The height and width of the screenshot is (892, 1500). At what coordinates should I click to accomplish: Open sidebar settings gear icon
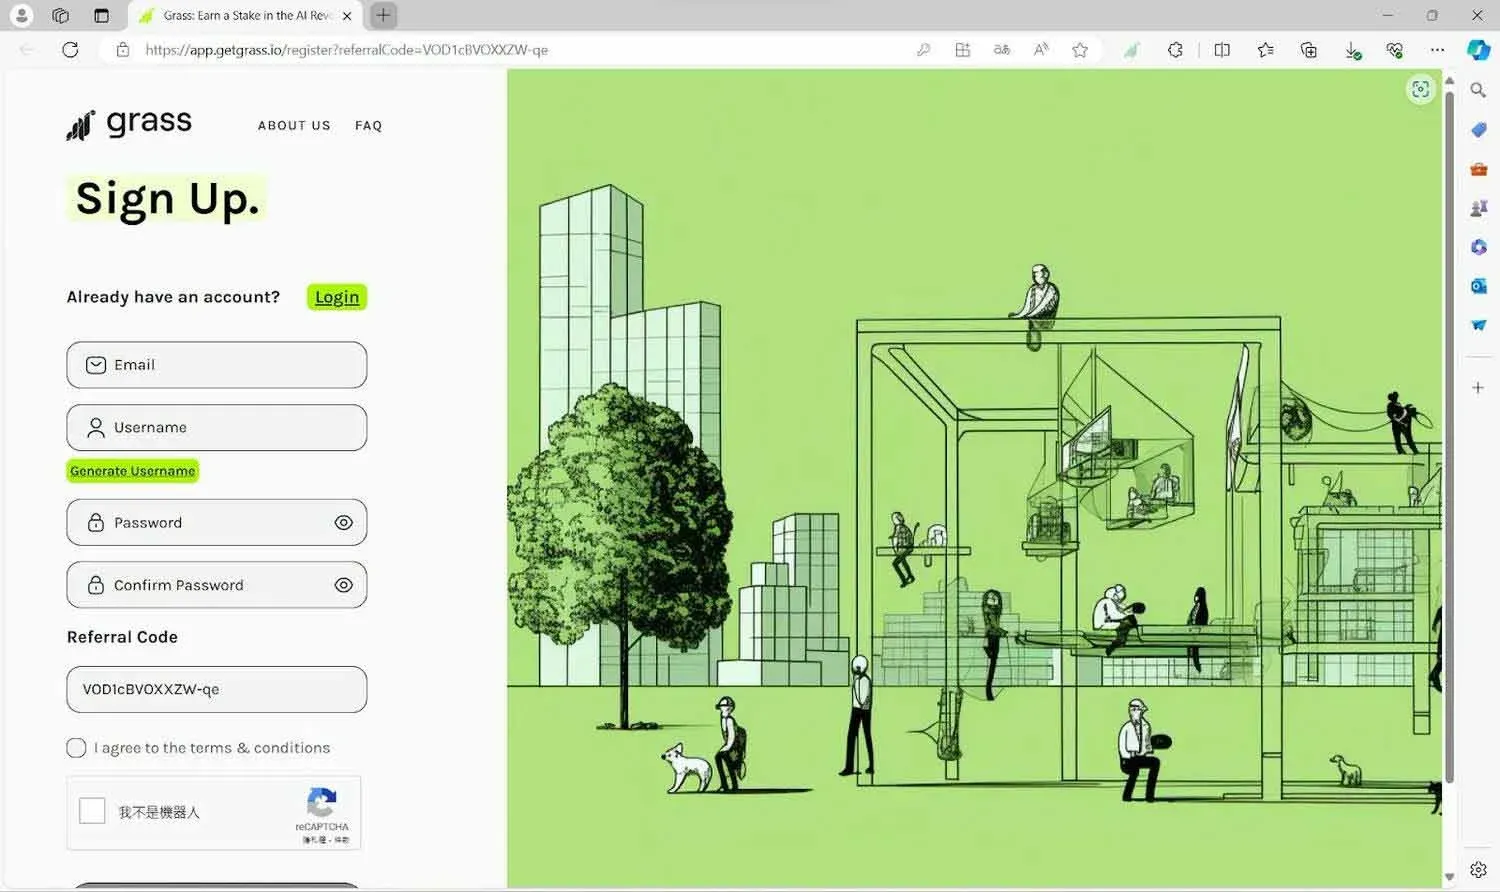coord(1478,870)
